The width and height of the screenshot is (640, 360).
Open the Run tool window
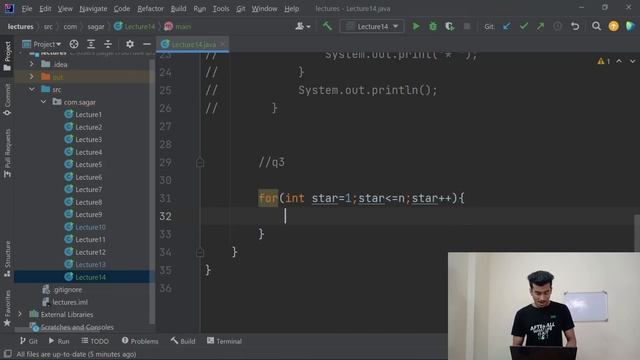59,341
